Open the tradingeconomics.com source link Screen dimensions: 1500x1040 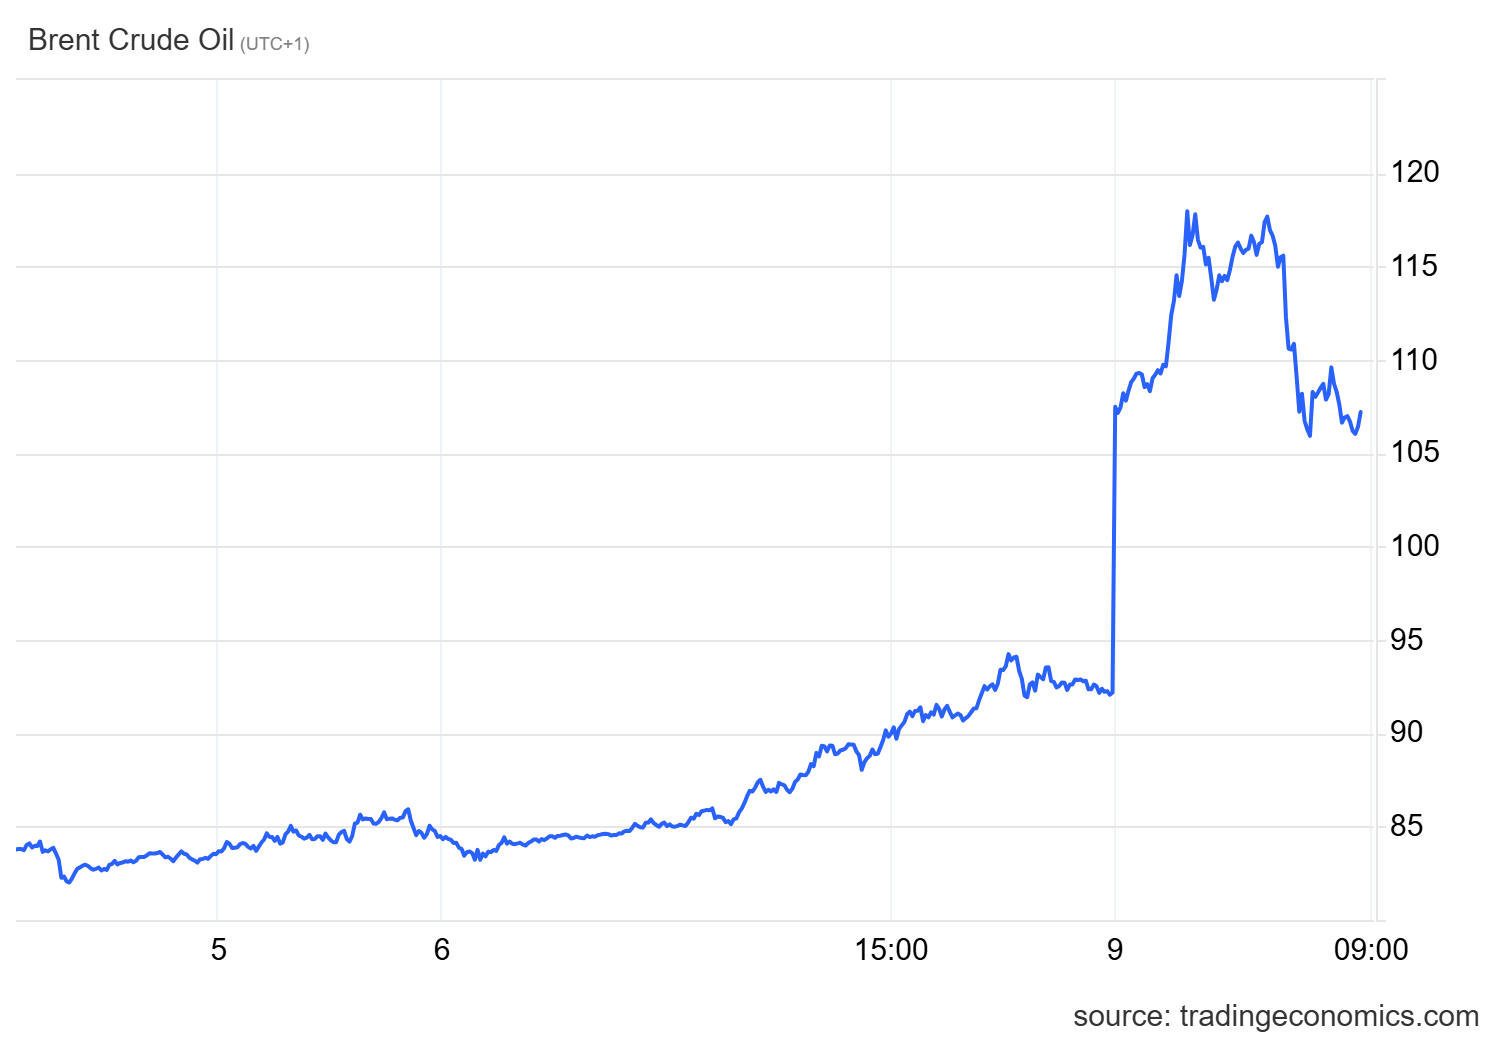(1275, 1016)
